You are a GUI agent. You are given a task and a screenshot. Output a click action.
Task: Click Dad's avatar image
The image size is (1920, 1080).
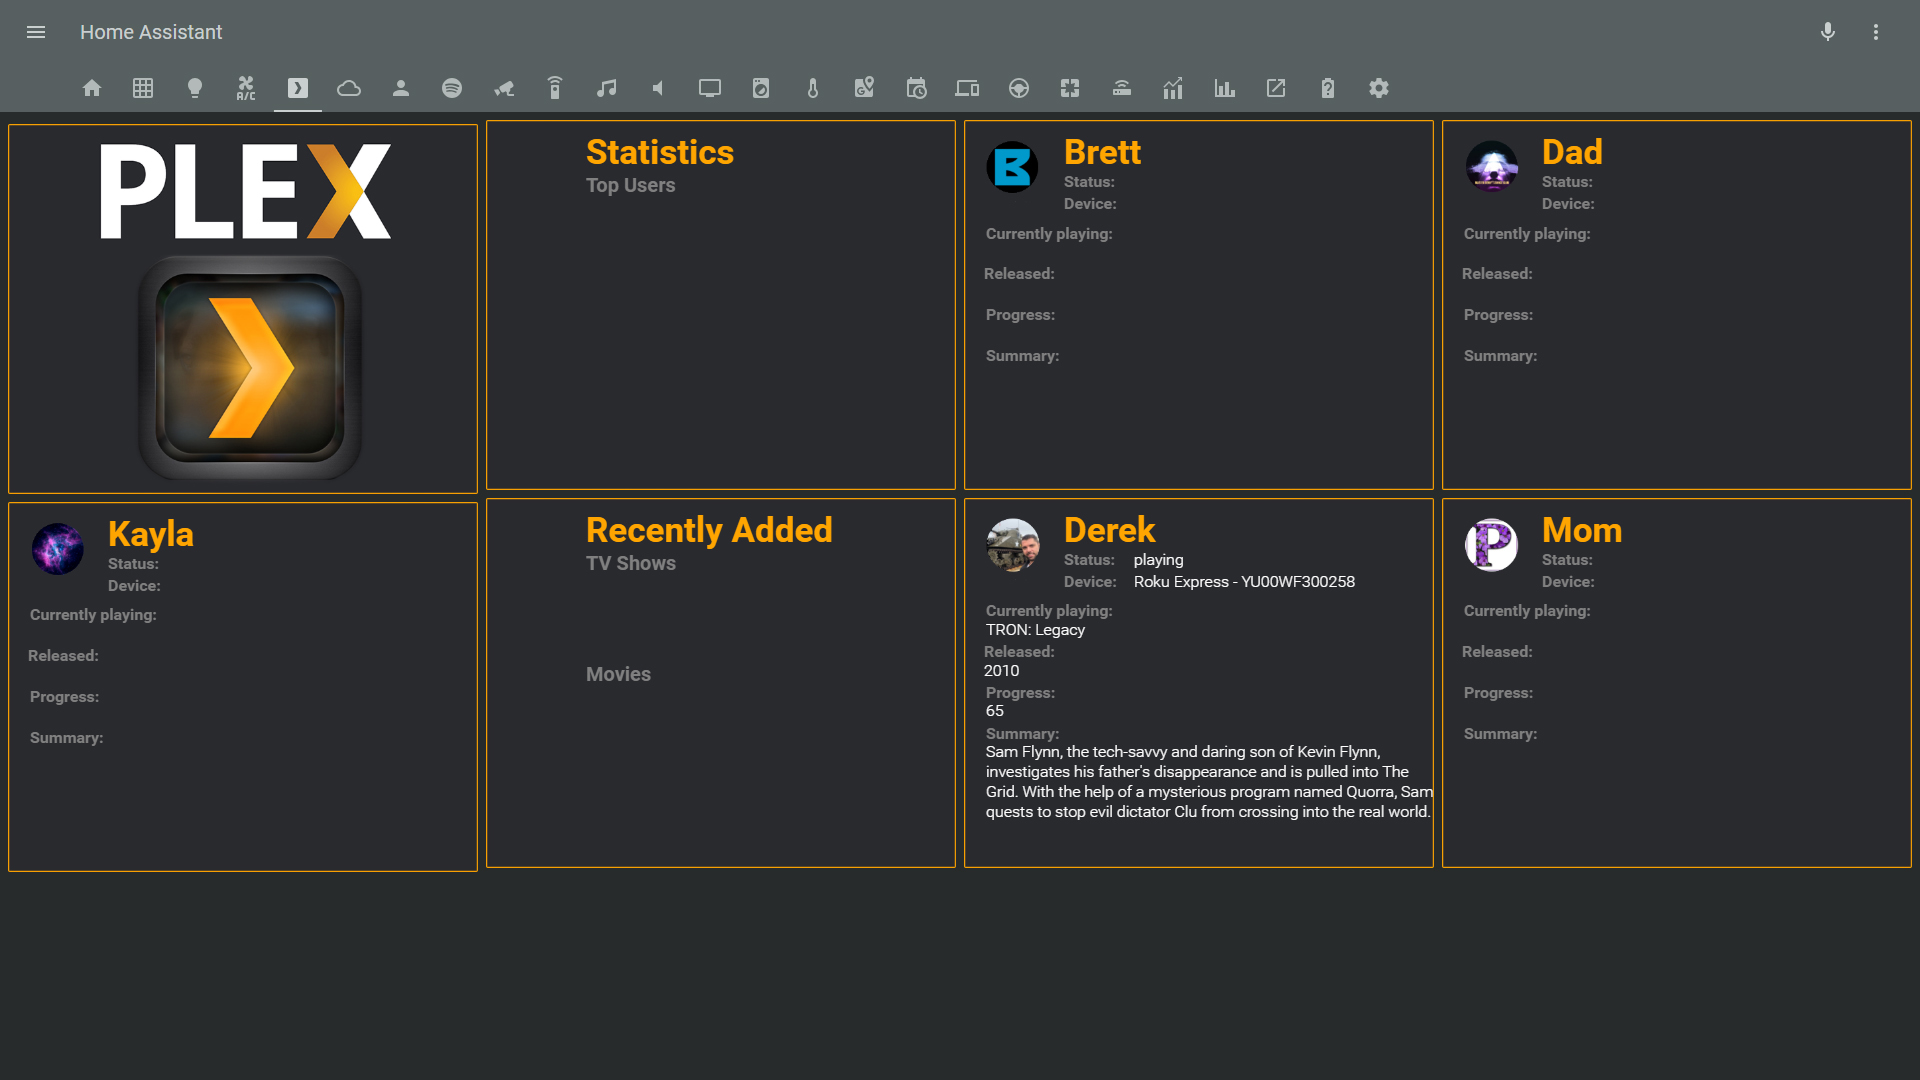[1492, 166]
